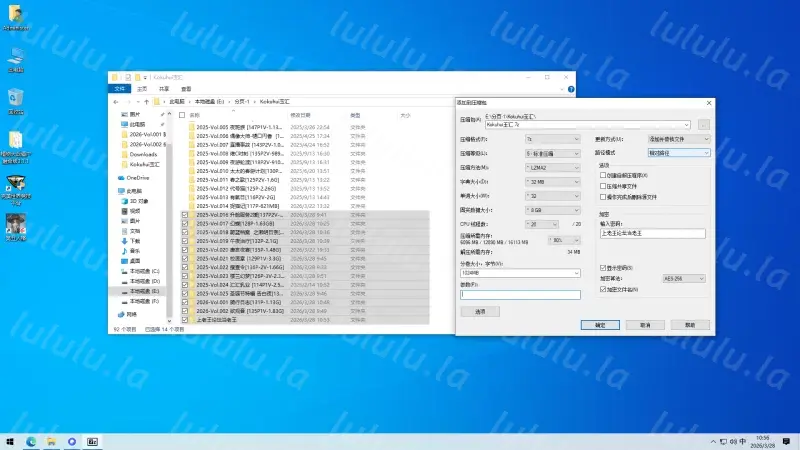Open the memory usage 80% dropdown
This screenshot has height=450, width=800.
tap(564, 240)
